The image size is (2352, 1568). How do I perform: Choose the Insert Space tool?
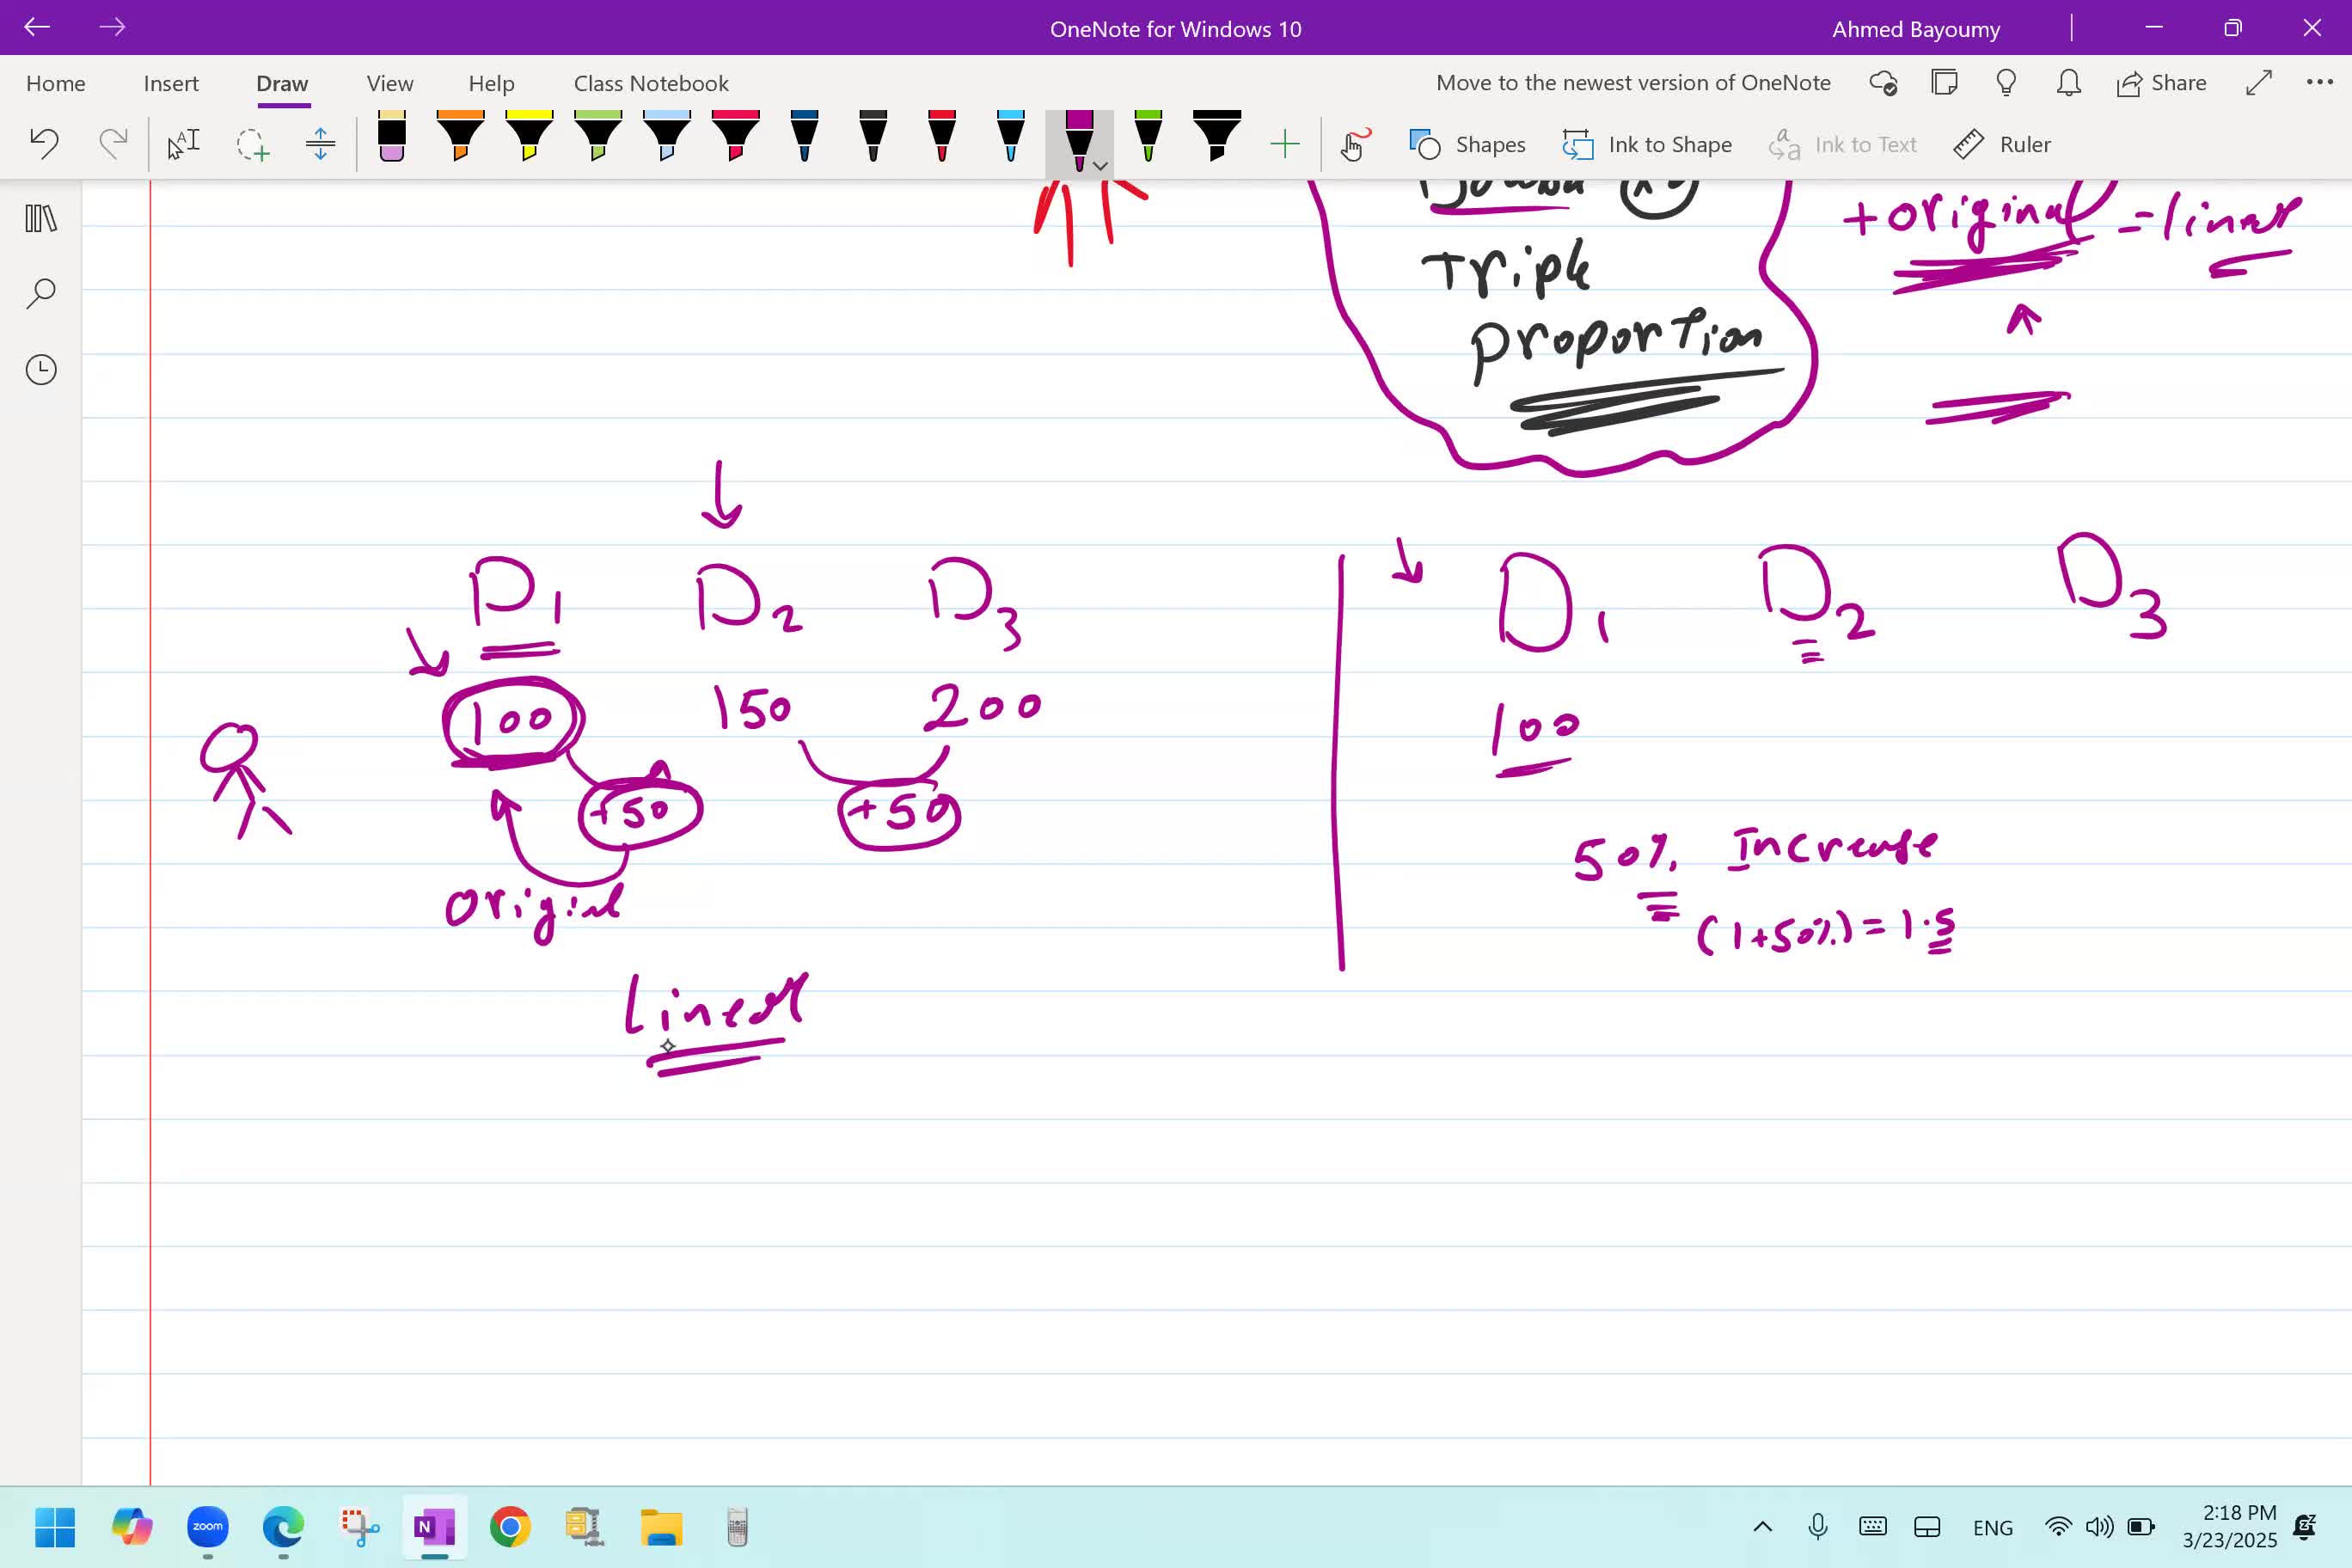point(320,144)
